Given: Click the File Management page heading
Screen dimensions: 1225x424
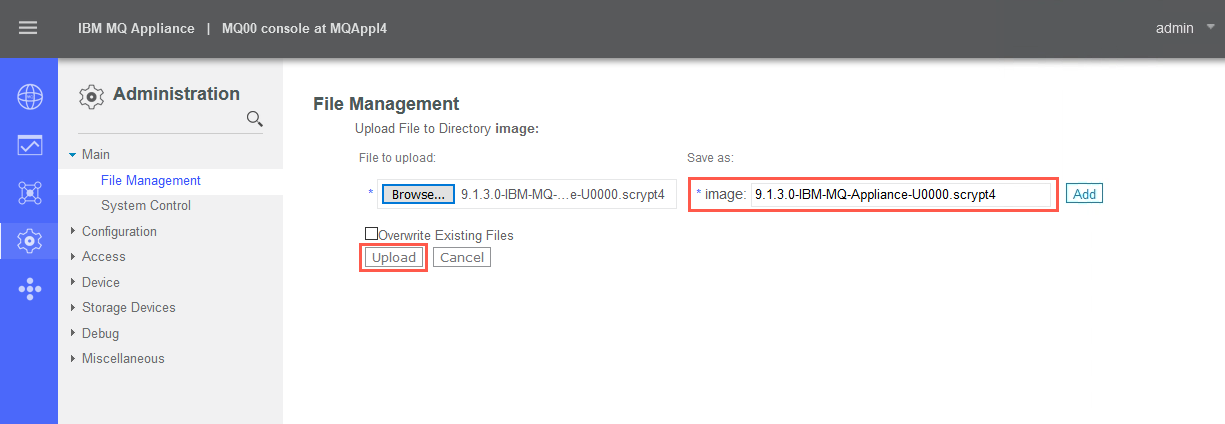Looking at the screenshot, I should pyautogui.click(x=386, y=104).
